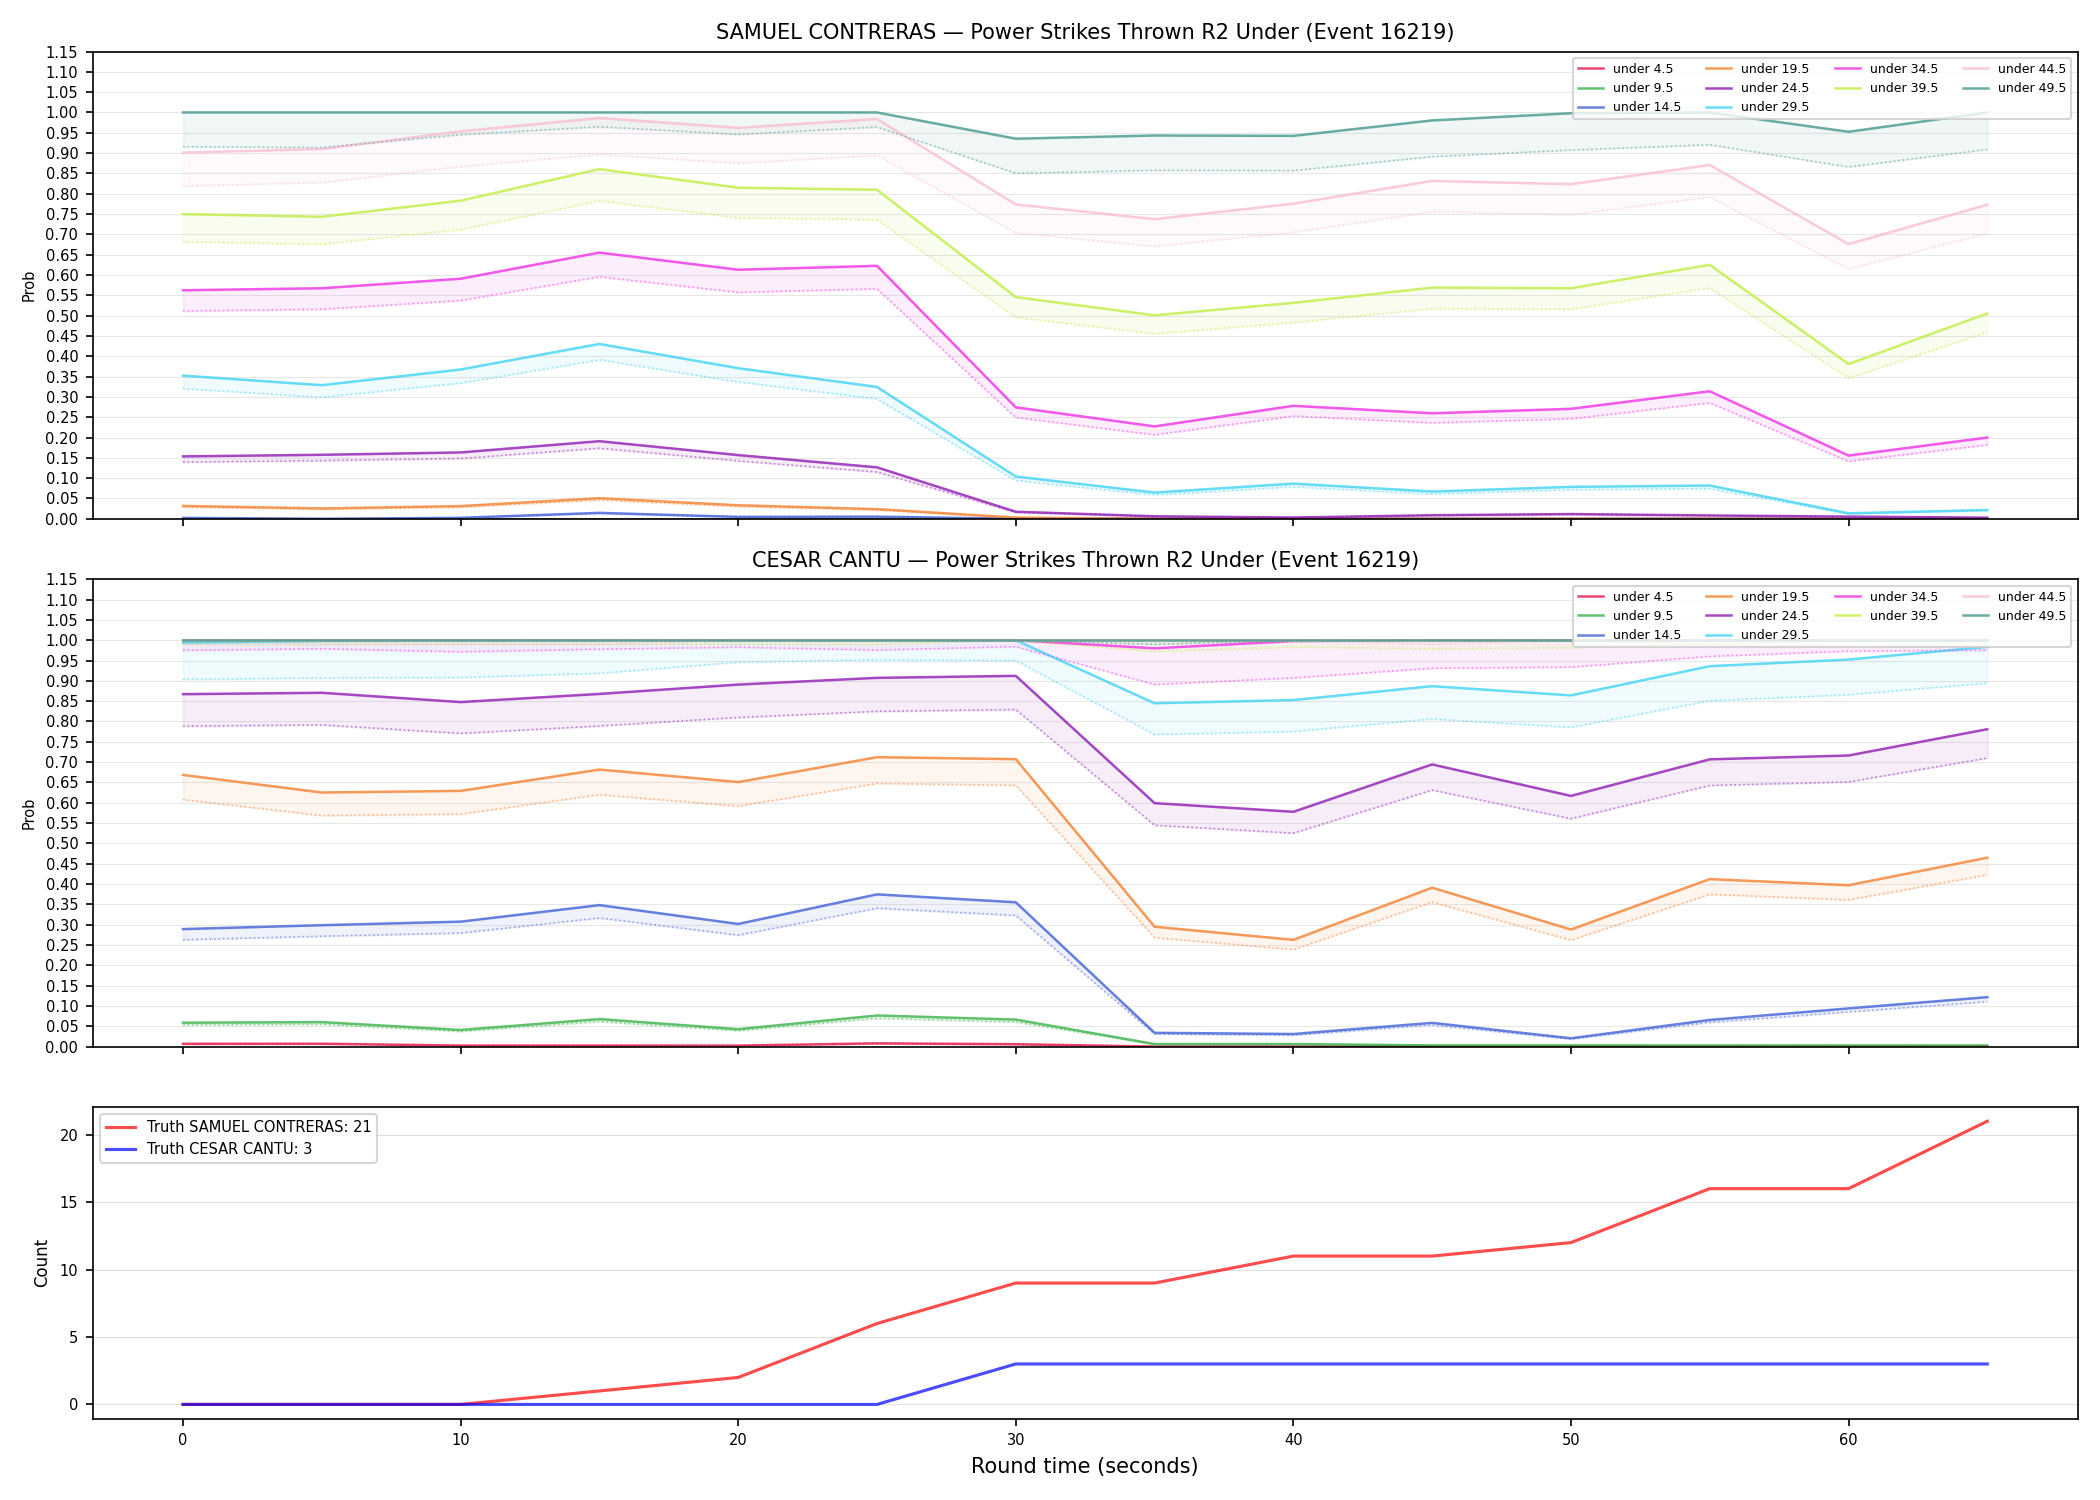Click x-axis tick label 30
The width and height of the screenshot is (2100, 1500).
coord(1015,1440)
